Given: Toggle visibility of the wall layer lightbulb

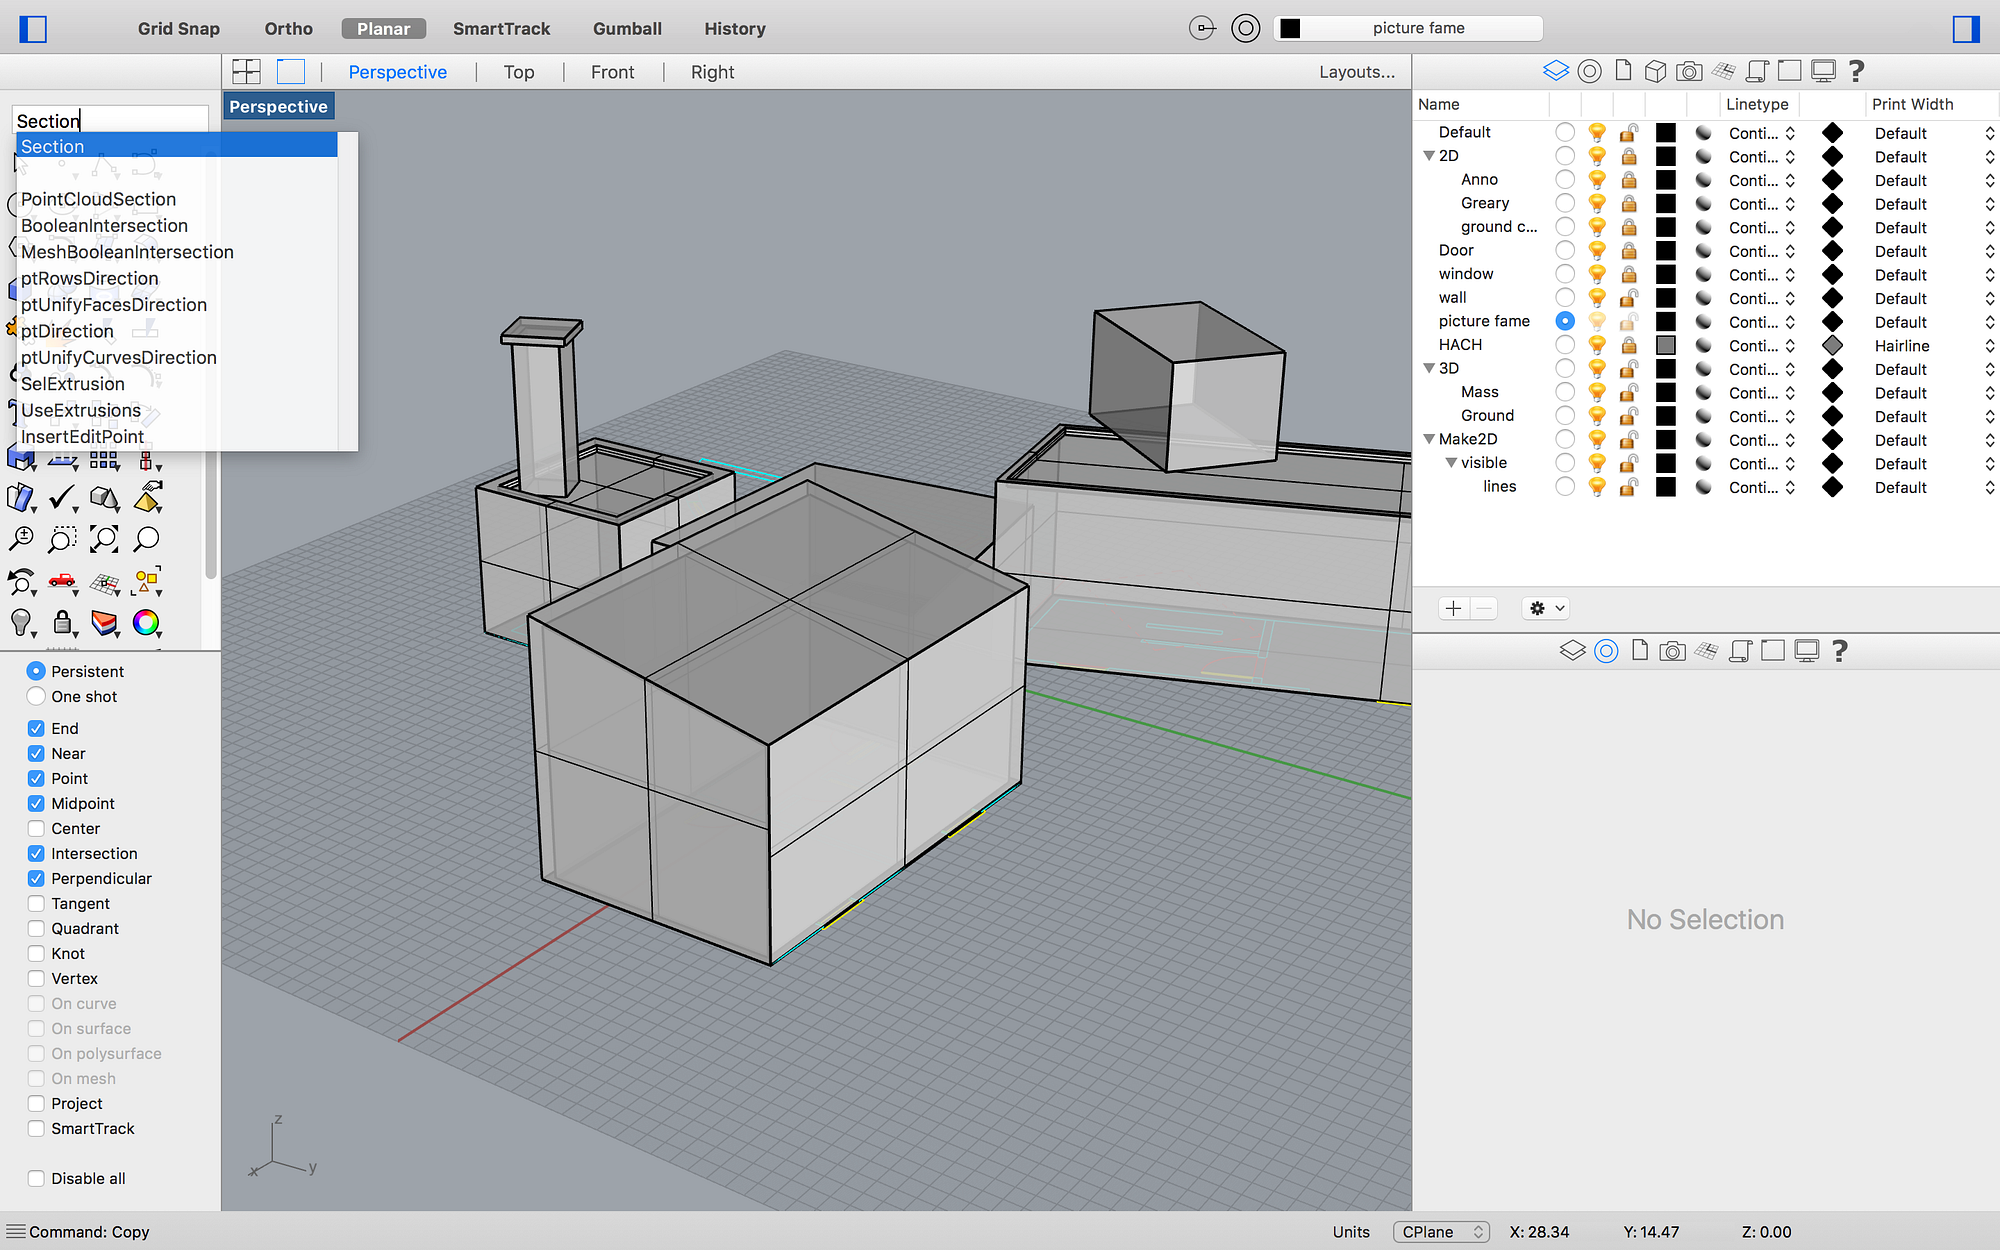Looking at the screenshot, I should coord(1597,297).
